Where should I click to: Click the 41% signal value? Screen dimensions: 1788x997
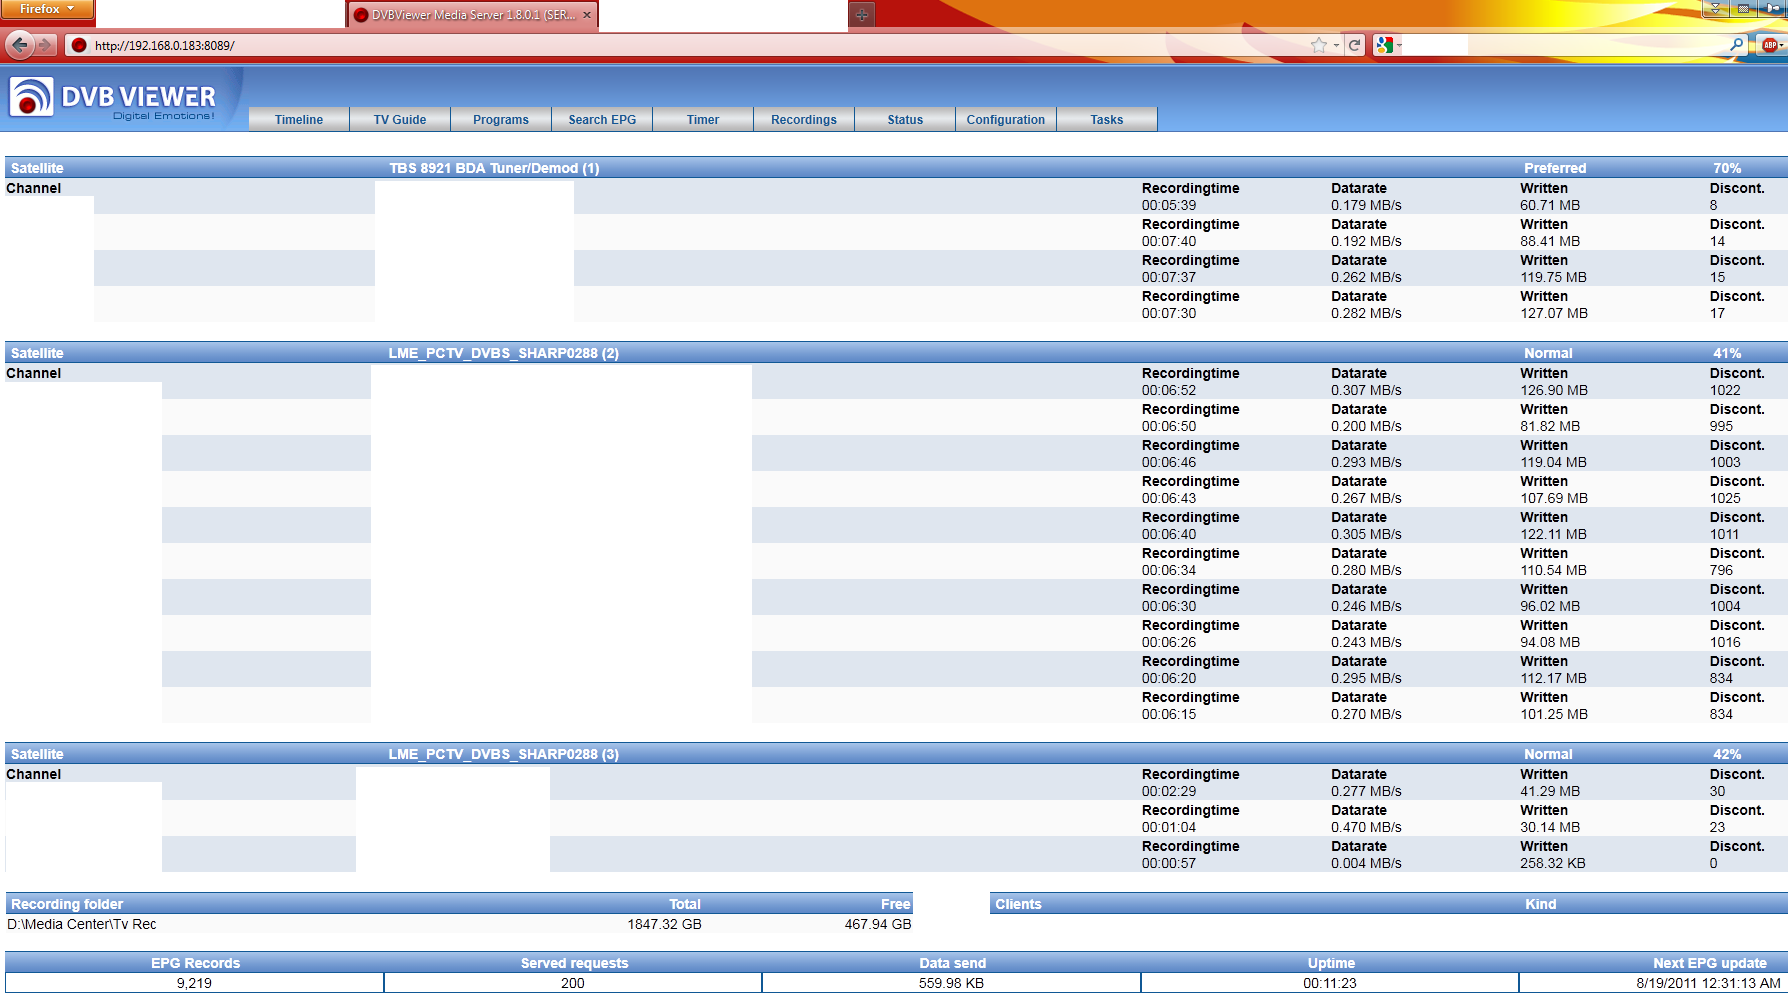[x=1727, y=353]
